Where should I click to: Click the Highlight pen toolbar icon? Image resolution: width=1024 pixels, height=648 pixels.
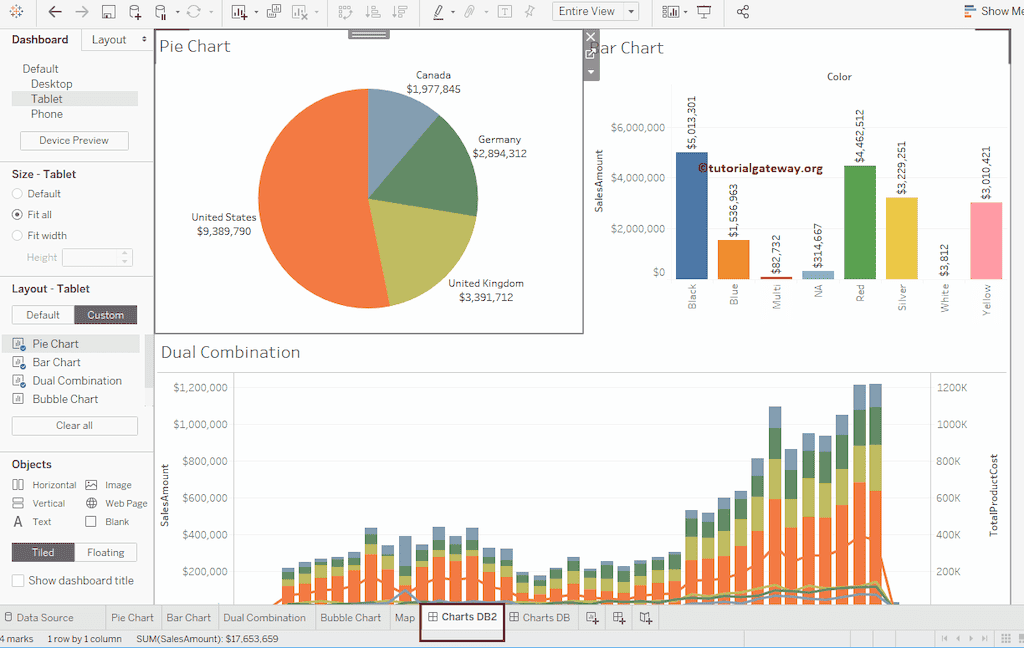[438, 13]
